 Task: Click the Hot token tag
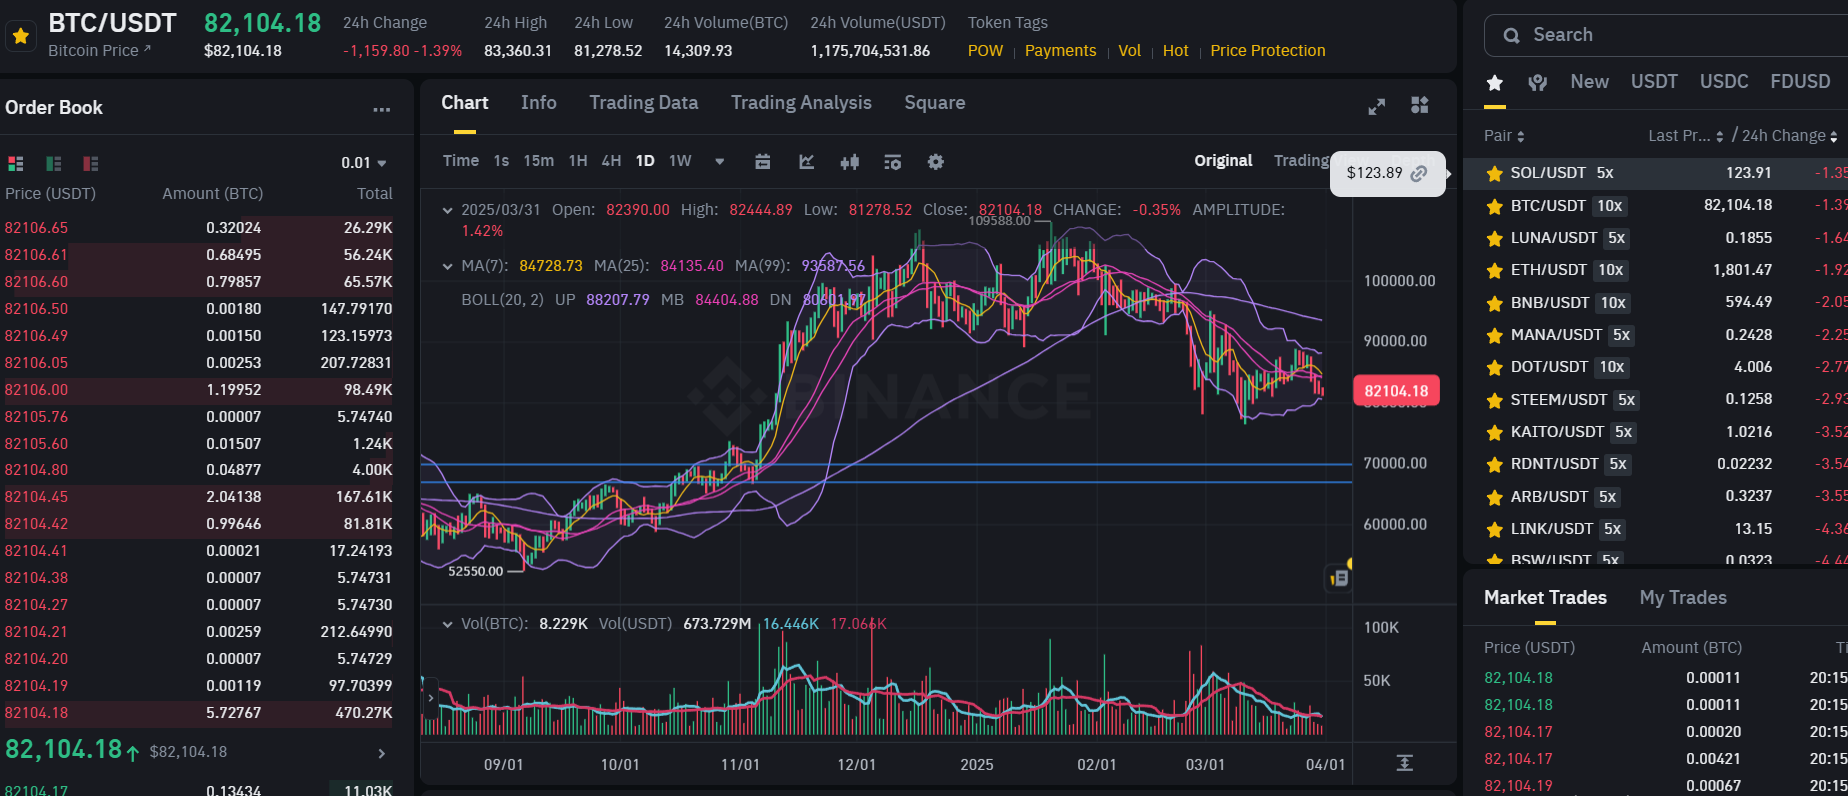click(x=1175, y=51)
